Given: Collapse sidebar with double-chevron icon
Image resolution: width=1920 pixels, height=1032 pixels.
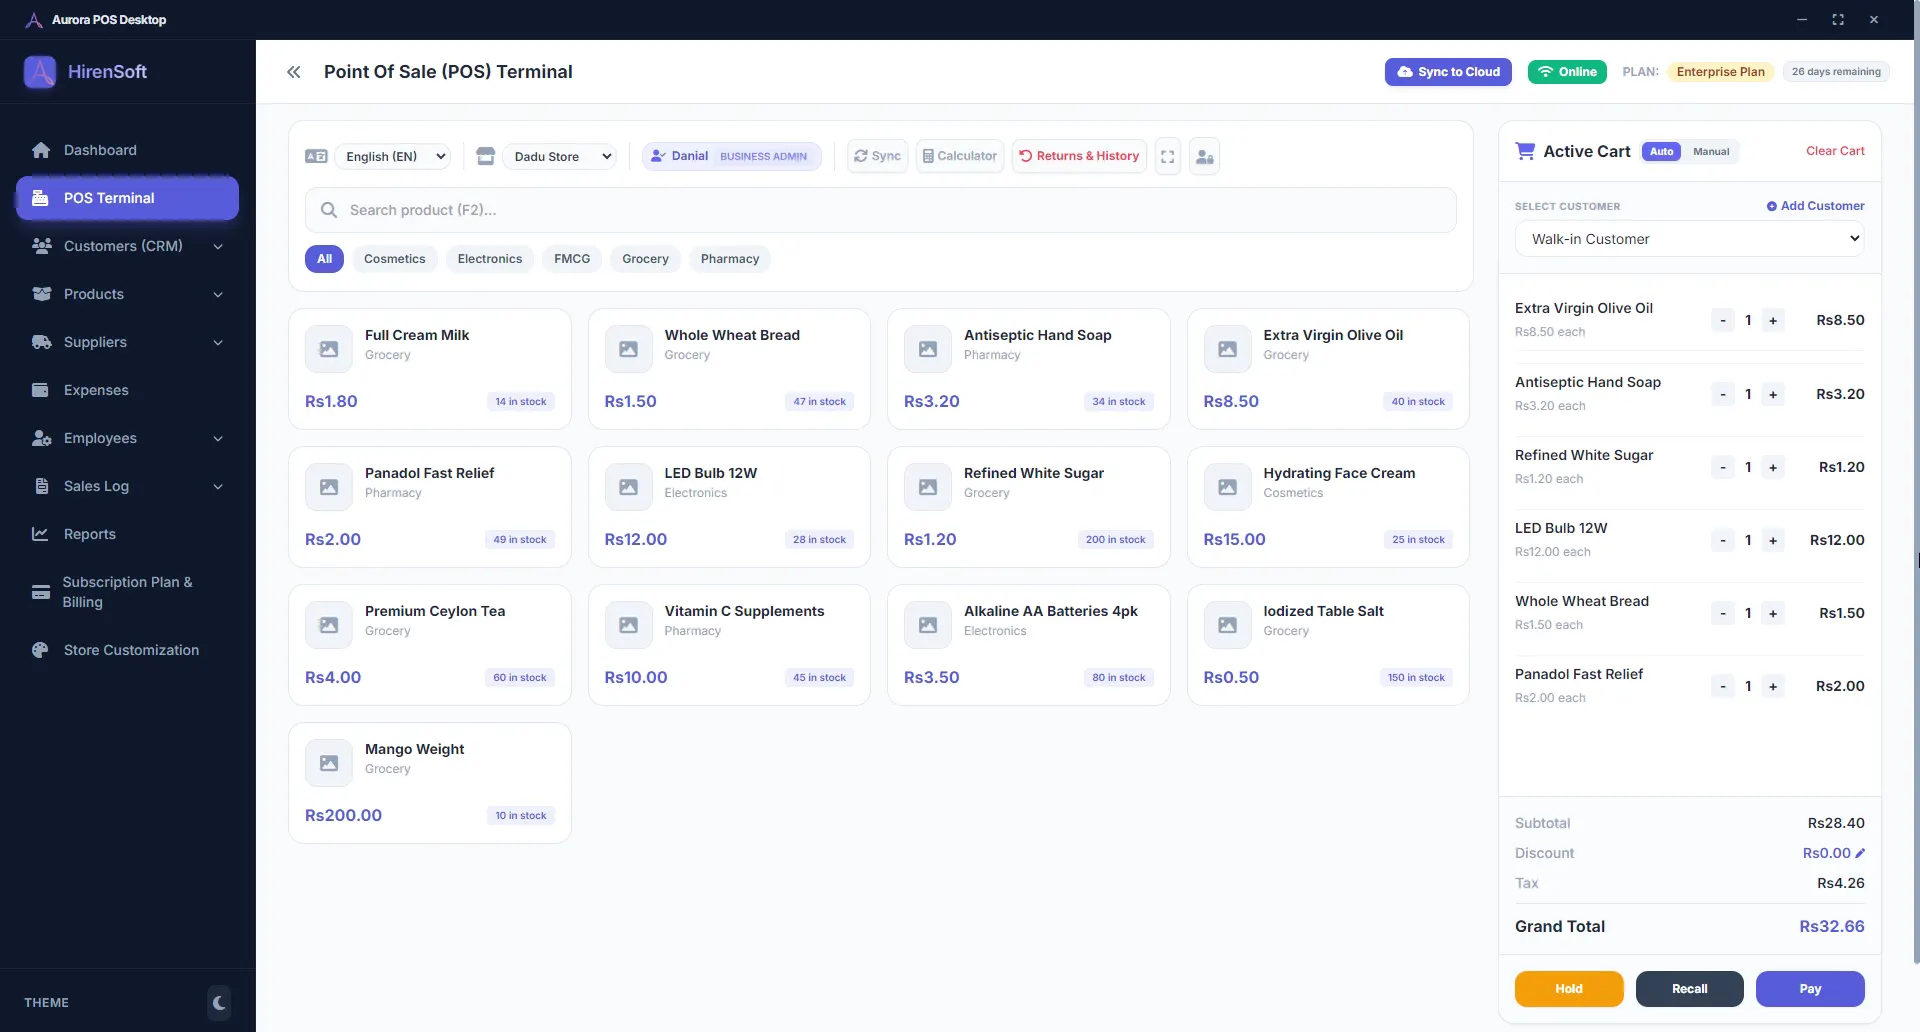Looking at the screenshot, I should [x=294, y=72].
